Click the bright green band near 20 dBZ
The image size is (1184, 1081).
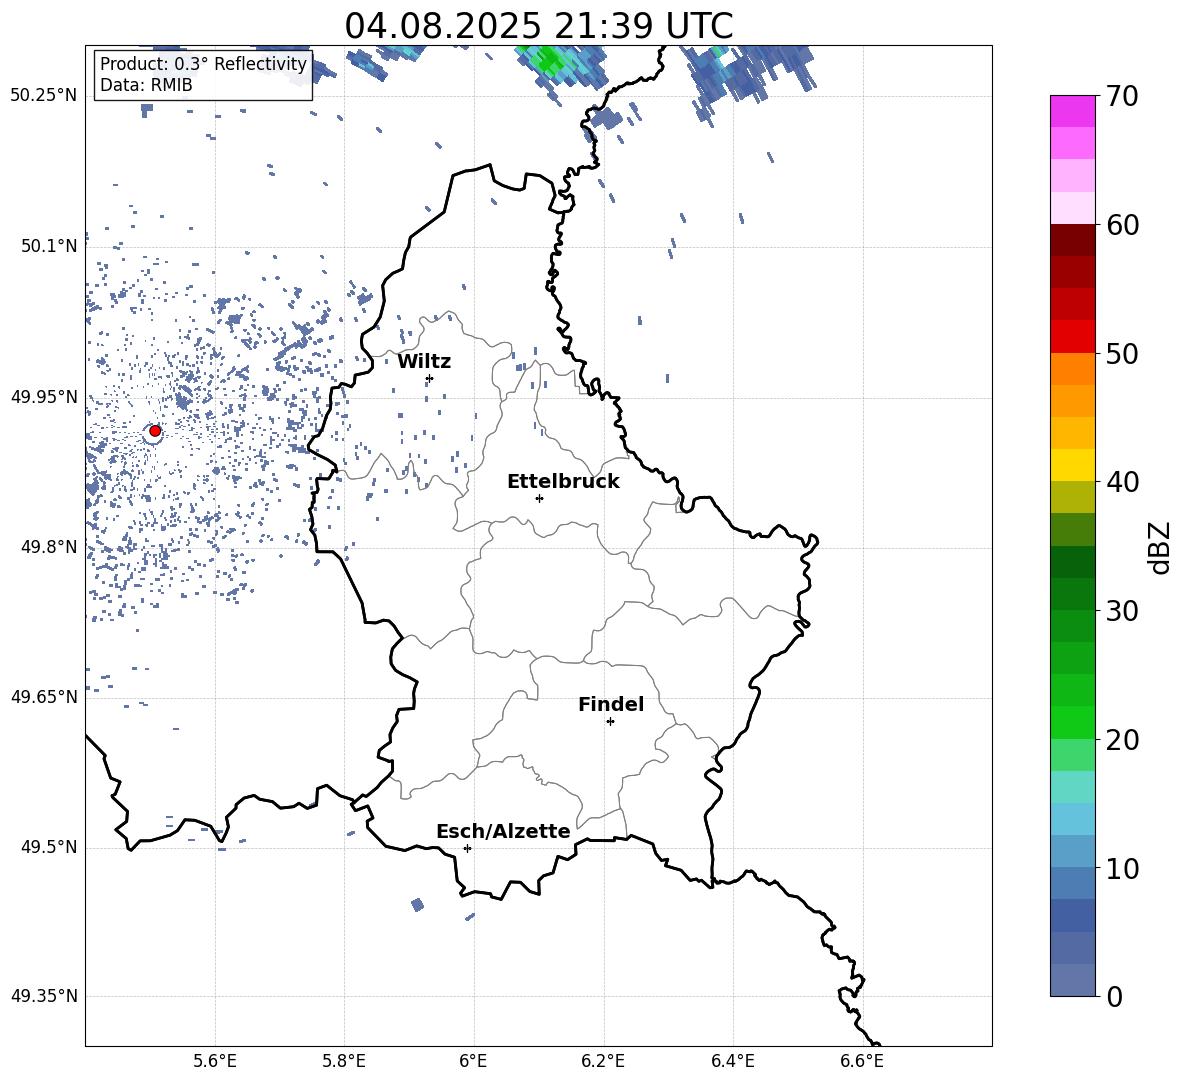pyautogui.click(x=1072, y=722)
